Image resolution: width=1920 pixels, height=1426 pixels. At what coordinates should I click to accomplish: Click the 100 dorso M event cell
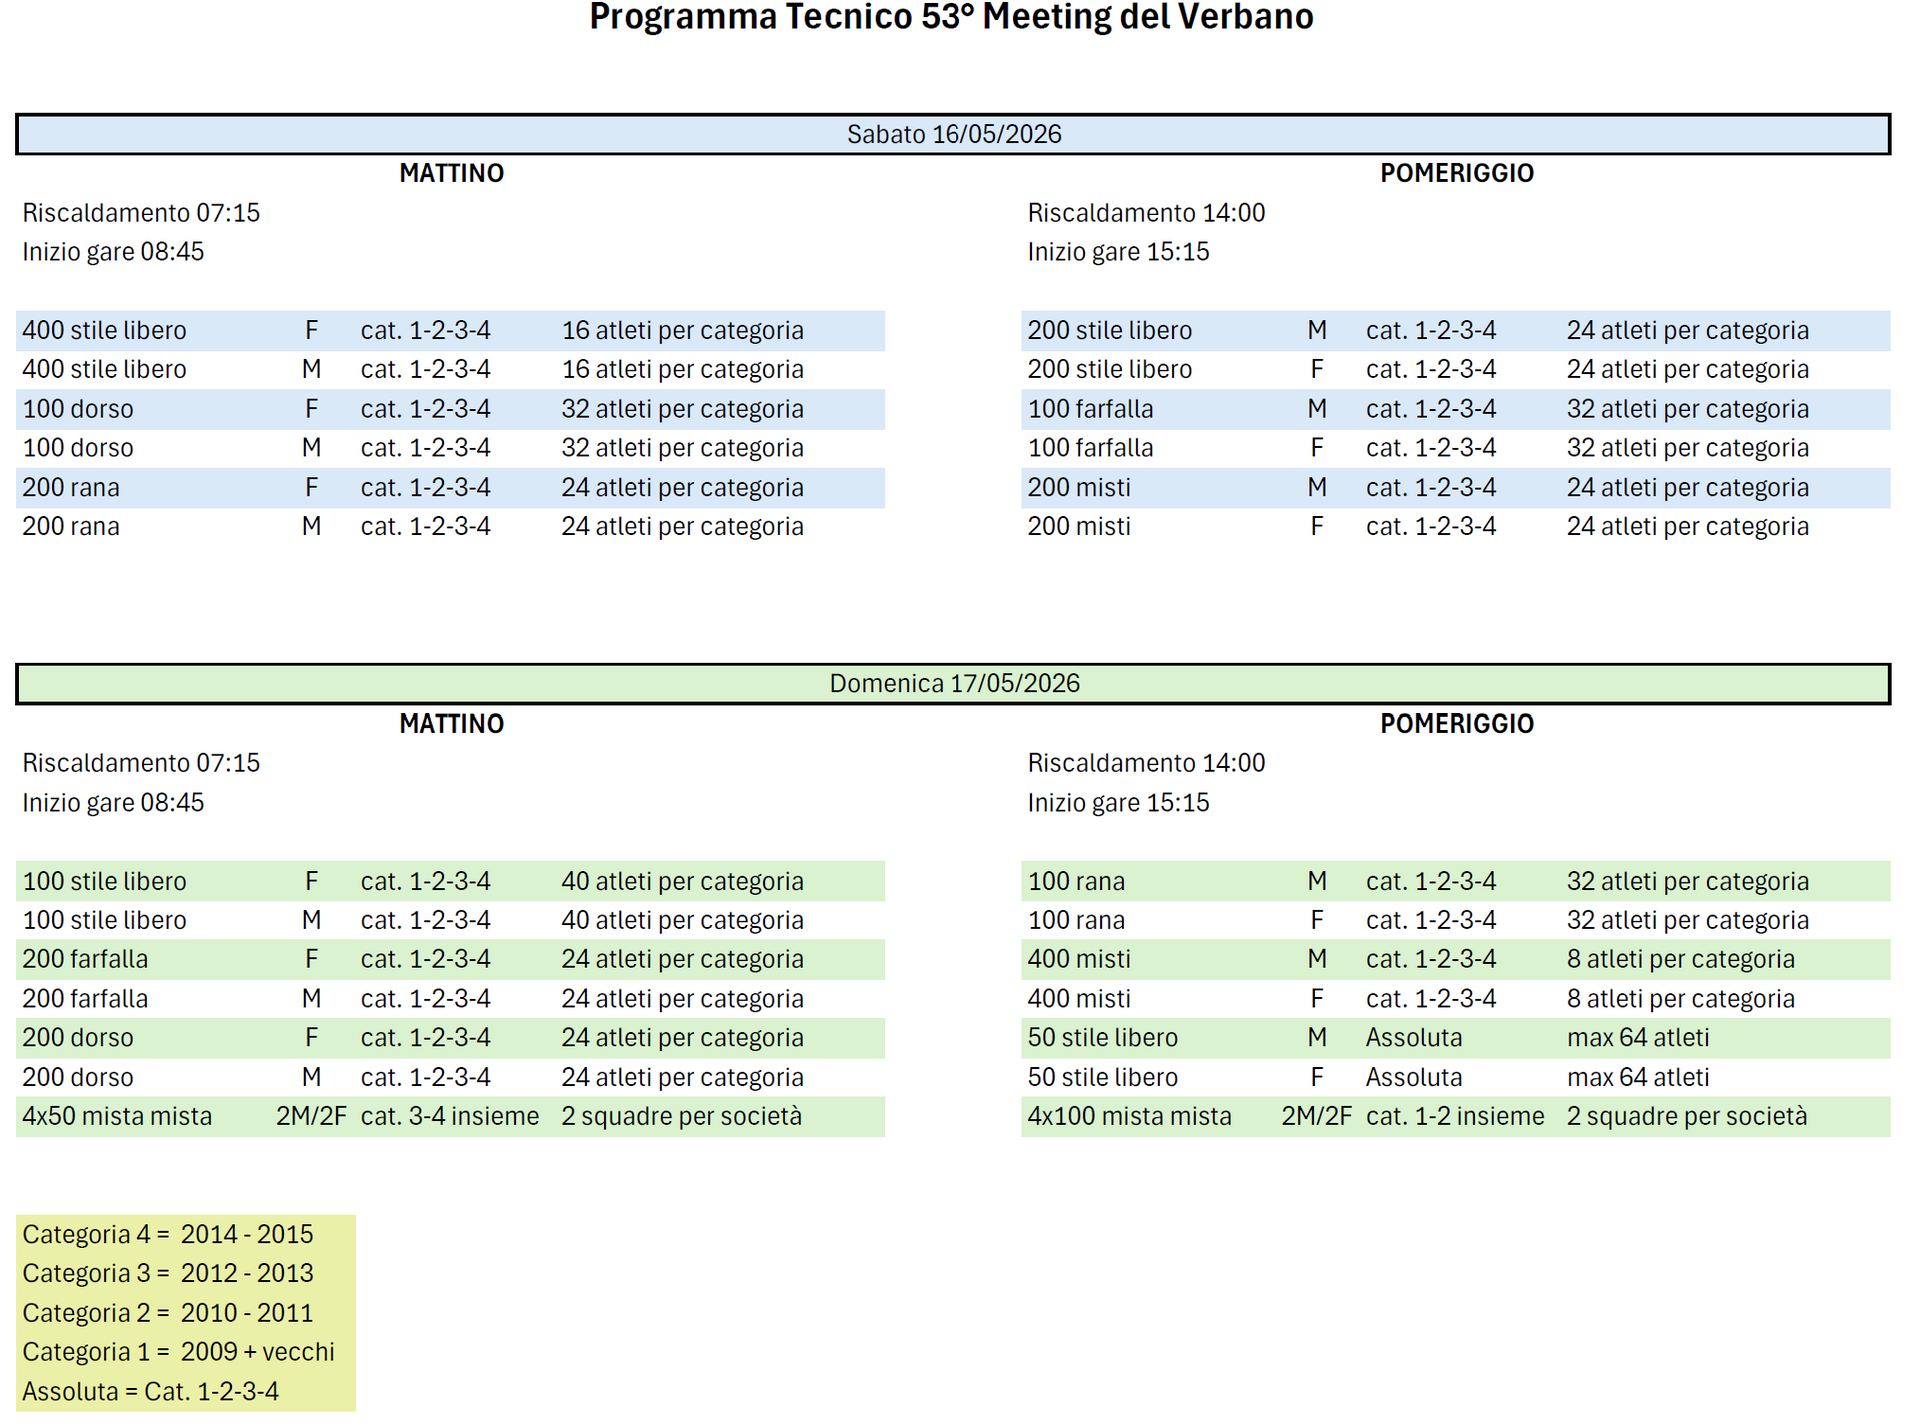pos(78,448)
